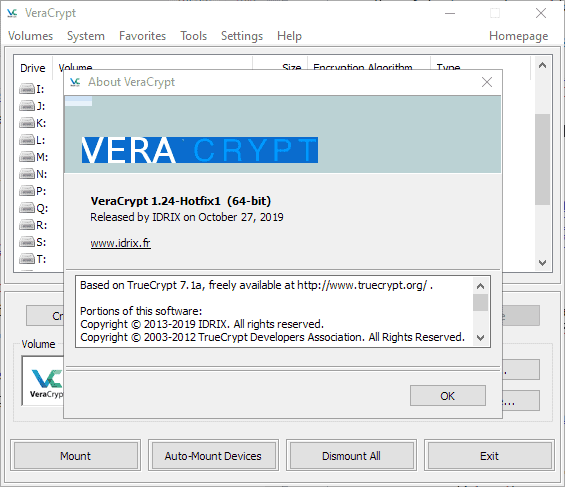This screenshot has width=565, height=487.
Task: Minimize the VeraCrypt main window
Action: [x=450, y=13]
